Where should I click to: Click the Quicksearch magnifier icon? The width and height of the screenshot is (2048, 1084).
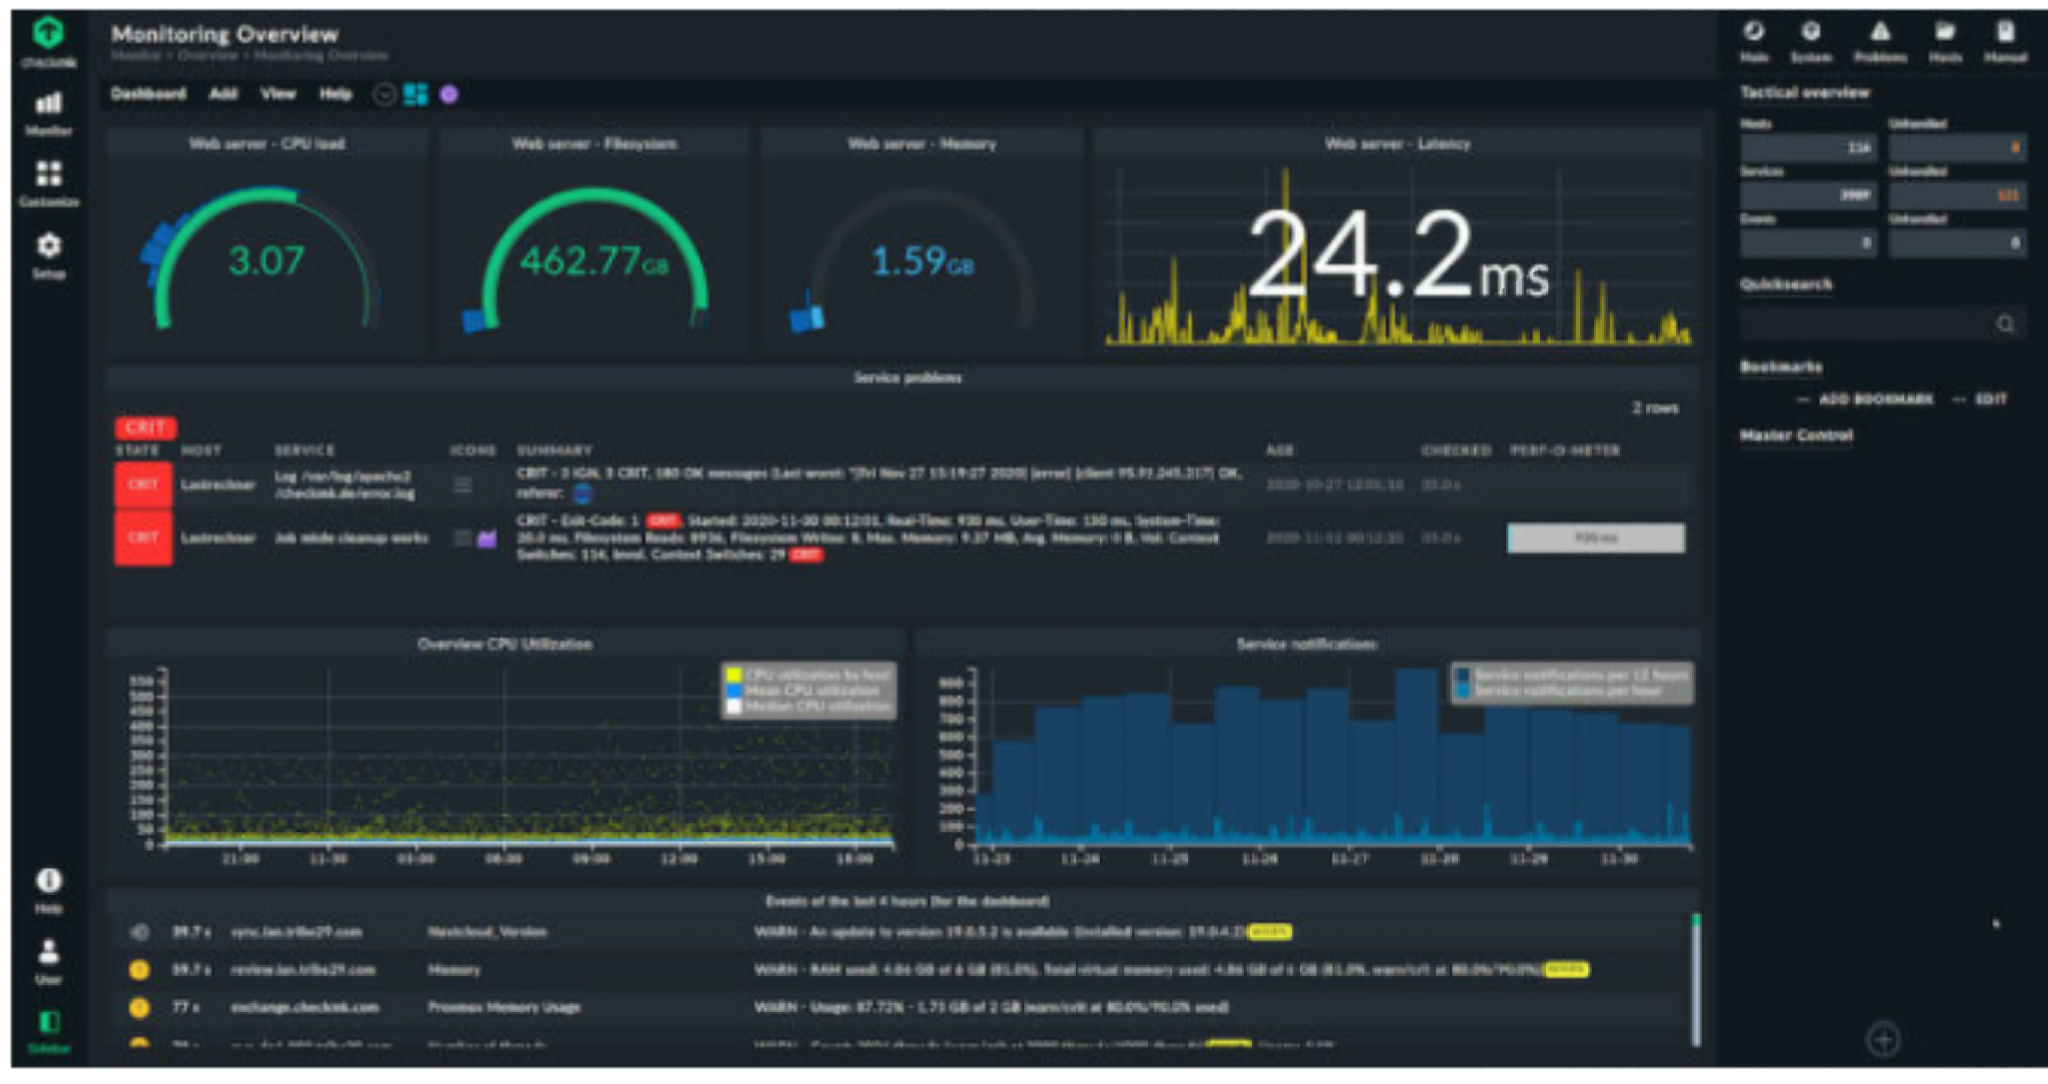(x=2005, y=324)
